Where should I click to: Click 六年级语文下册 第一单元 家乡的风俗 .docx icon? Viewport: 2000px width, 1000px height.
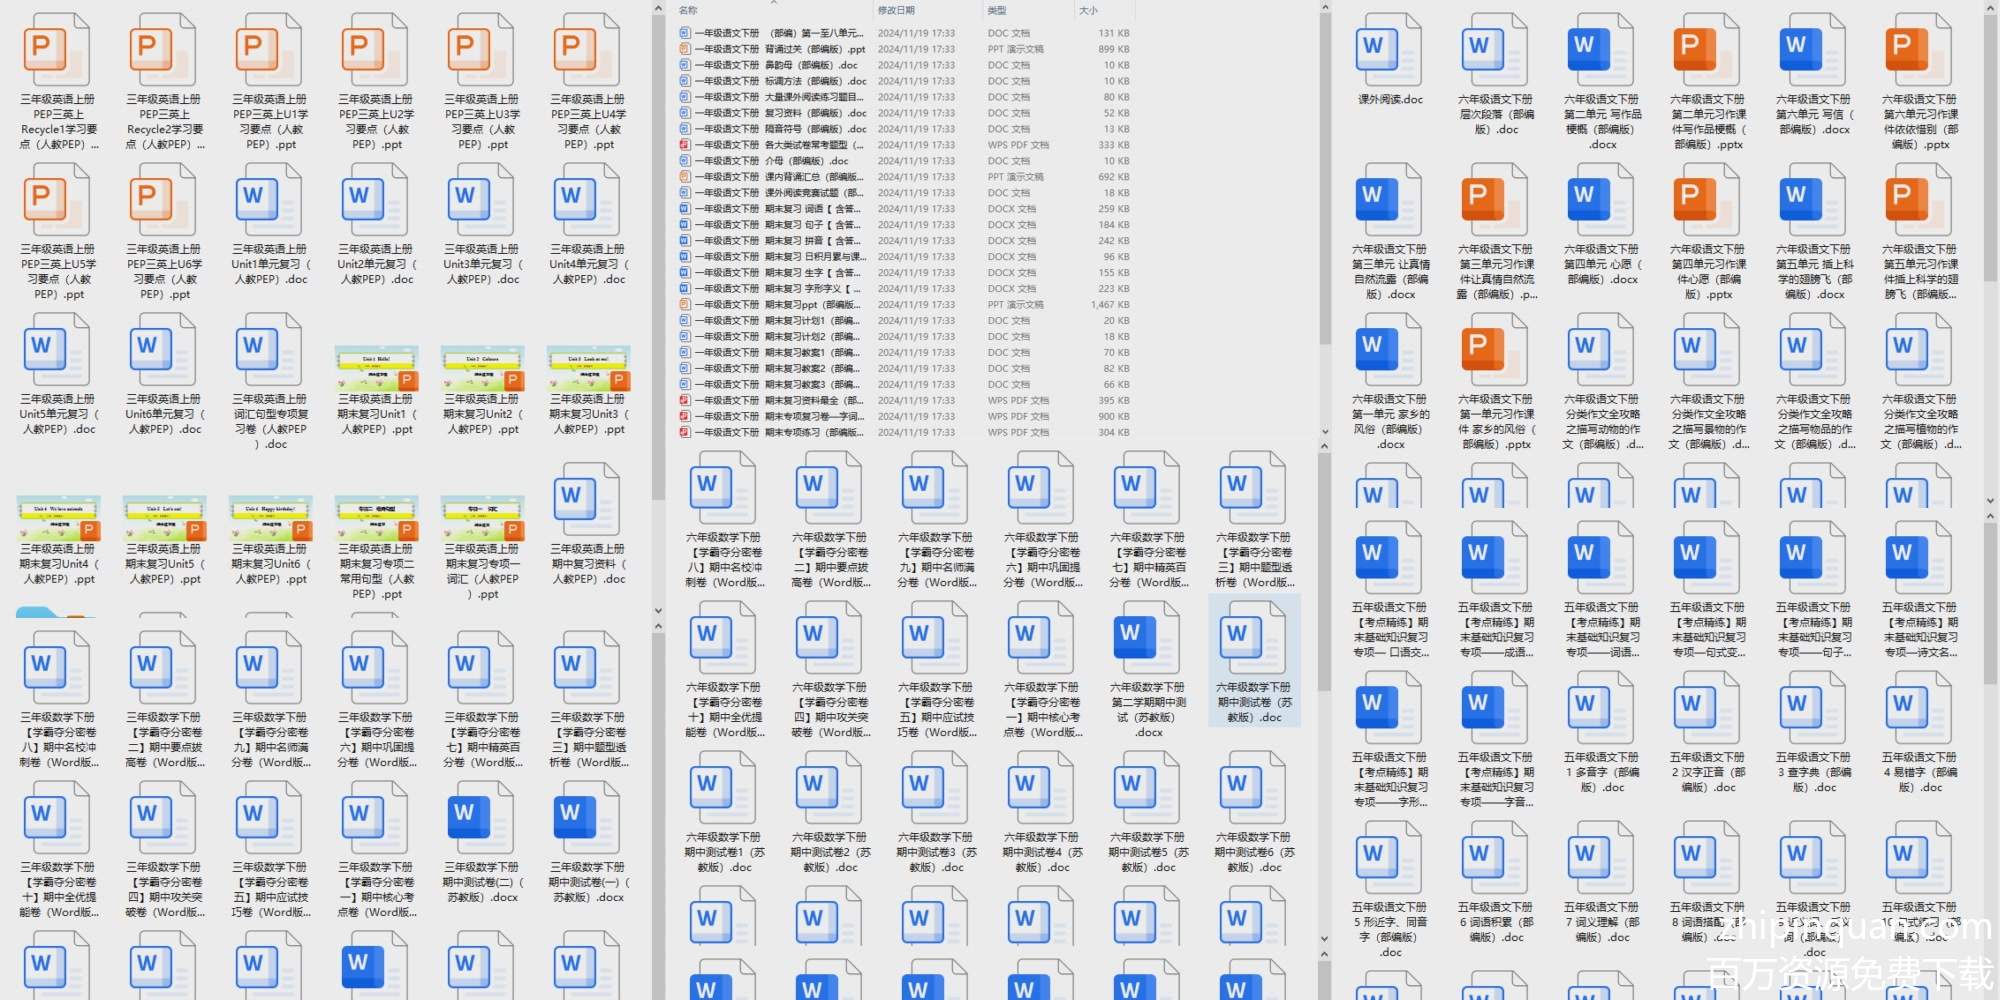(x=1389, y=350)
